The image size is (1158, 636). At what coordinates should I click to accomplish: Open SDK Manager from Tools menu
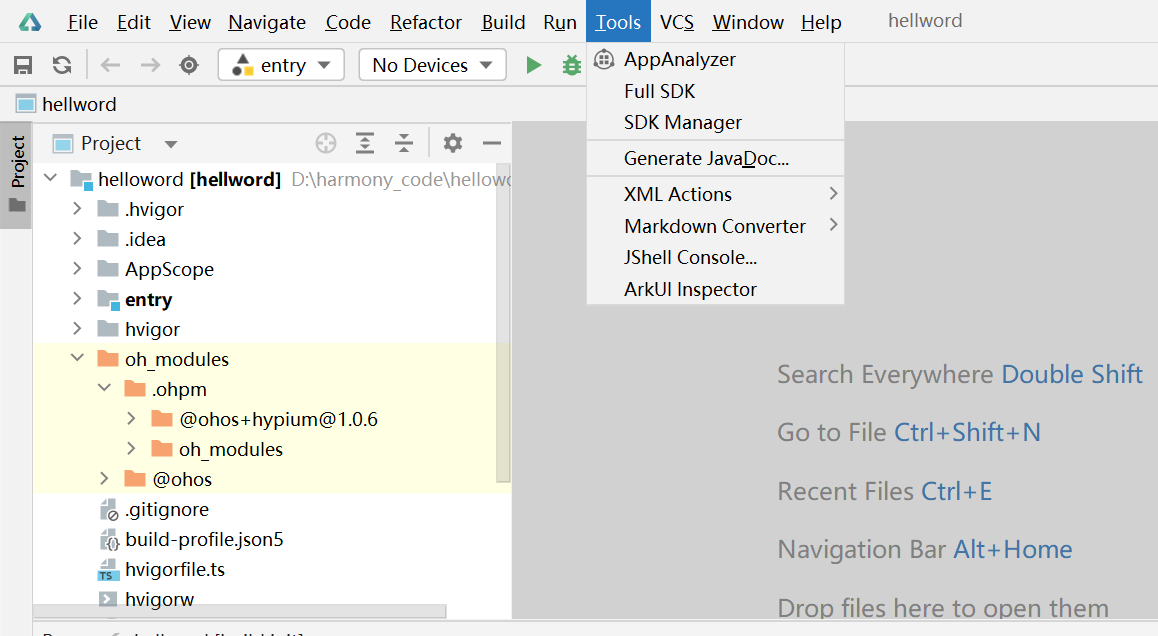pos(716,122)
